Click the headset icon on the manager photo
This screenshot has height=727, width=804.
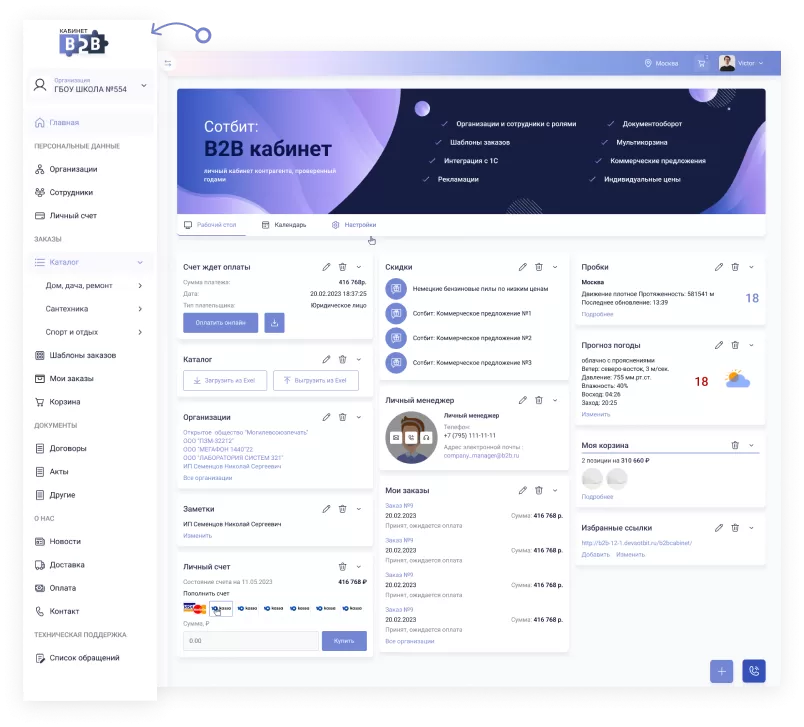coord(425,438)
